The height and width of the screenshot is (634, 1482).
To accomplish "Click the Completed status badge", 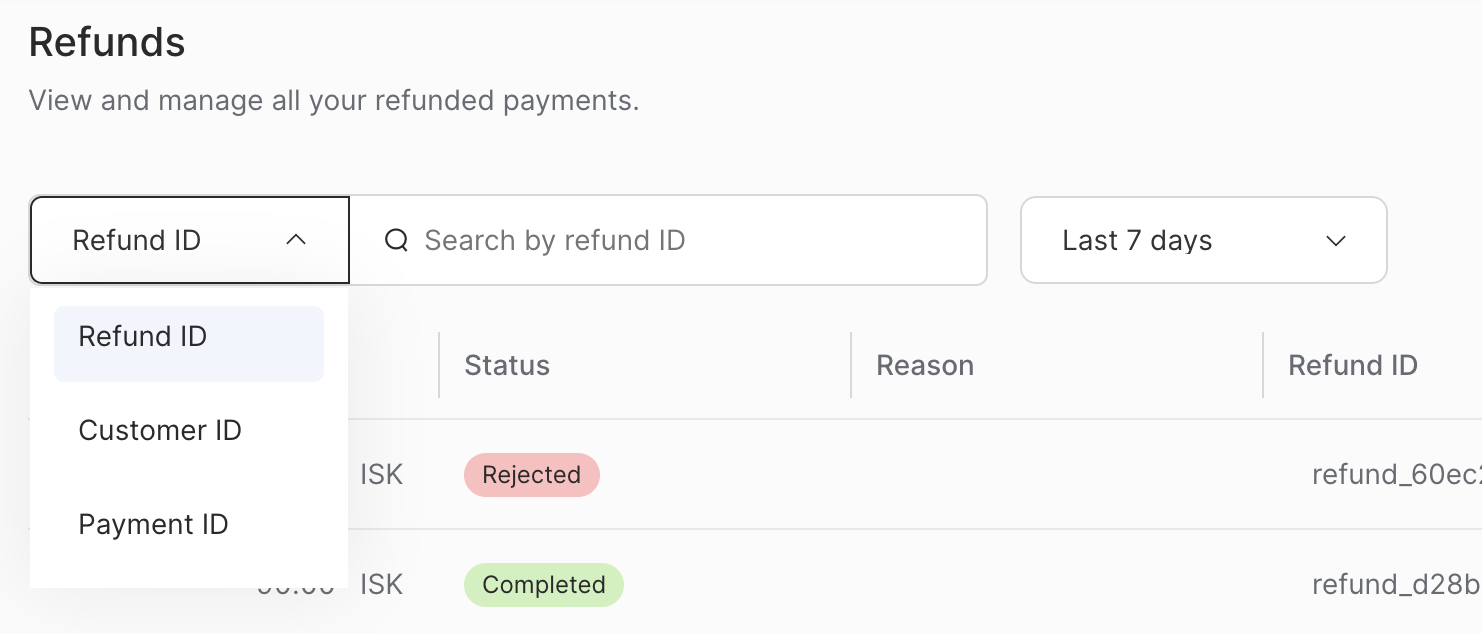I will [x=543, y=585].
